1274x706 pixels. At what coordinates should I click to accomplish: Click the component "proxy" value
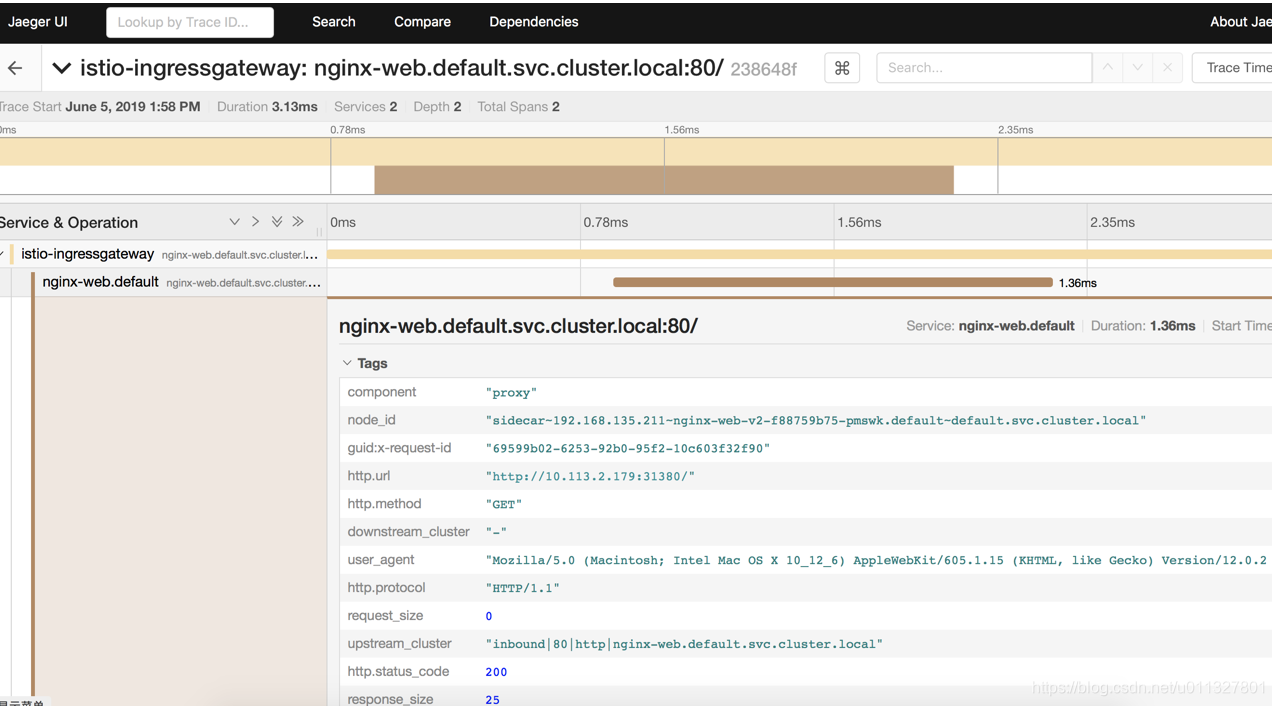[511, 392]
